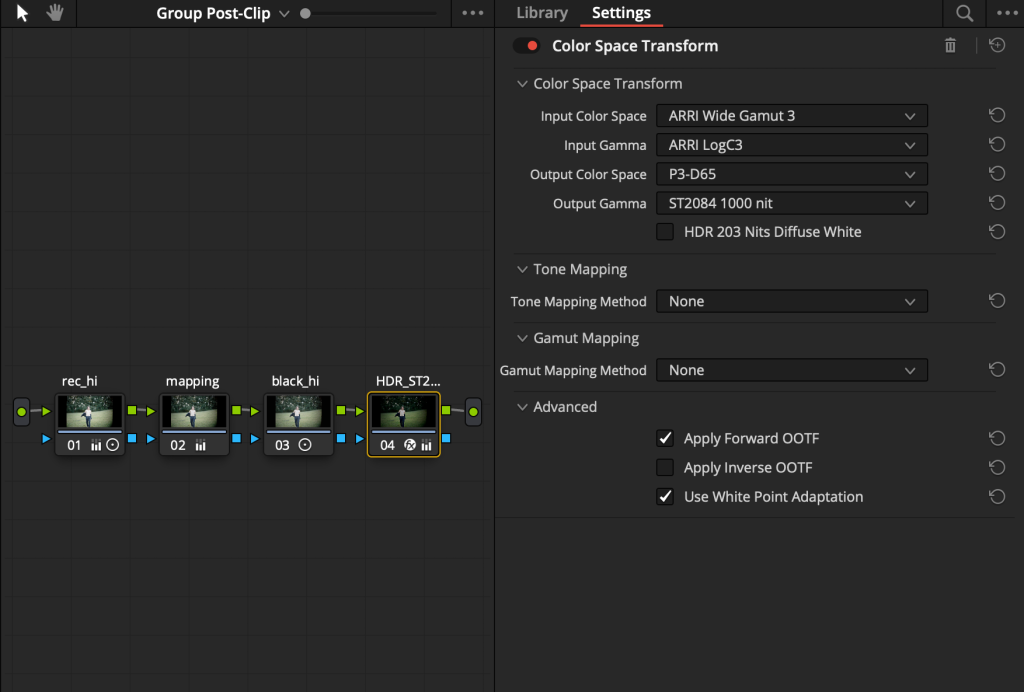This screenshot has width=1024, height=692.
Task: Reset Input Gamma parameter
Action: (997, 144)
